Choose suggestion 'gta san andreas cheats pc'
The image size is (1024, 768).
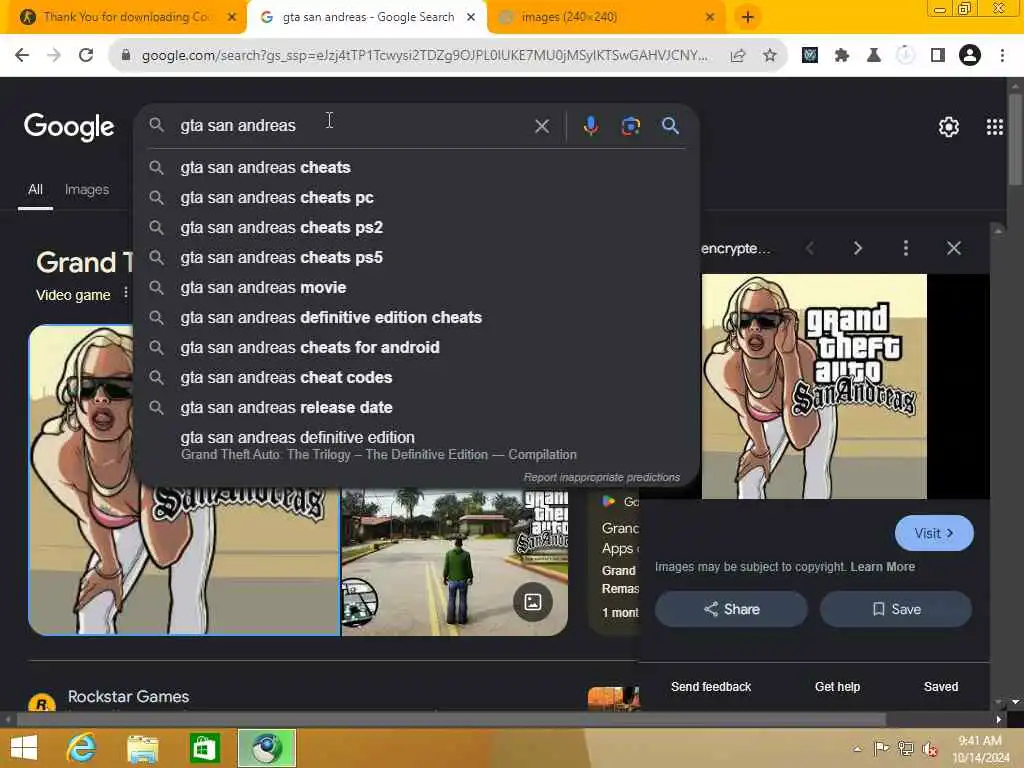coord(418,198)
